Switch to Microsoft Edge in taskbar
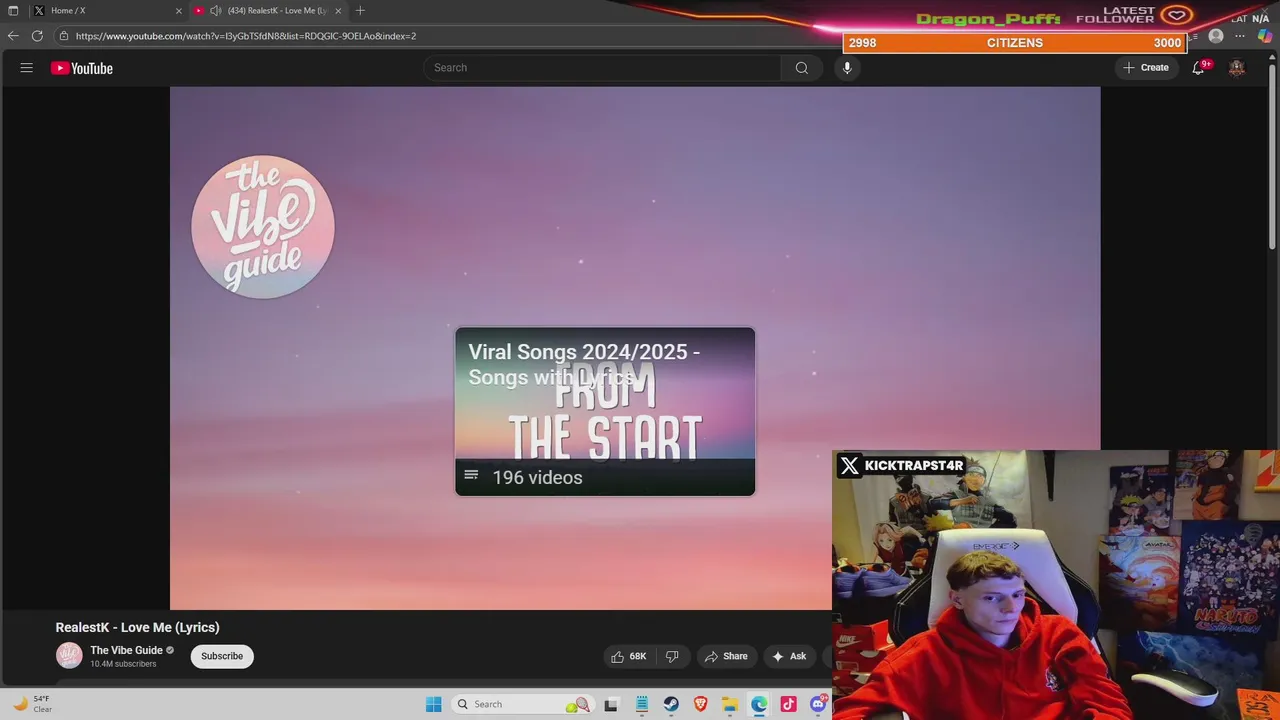This screenshot has width=1280, height=720. [760, 704]
